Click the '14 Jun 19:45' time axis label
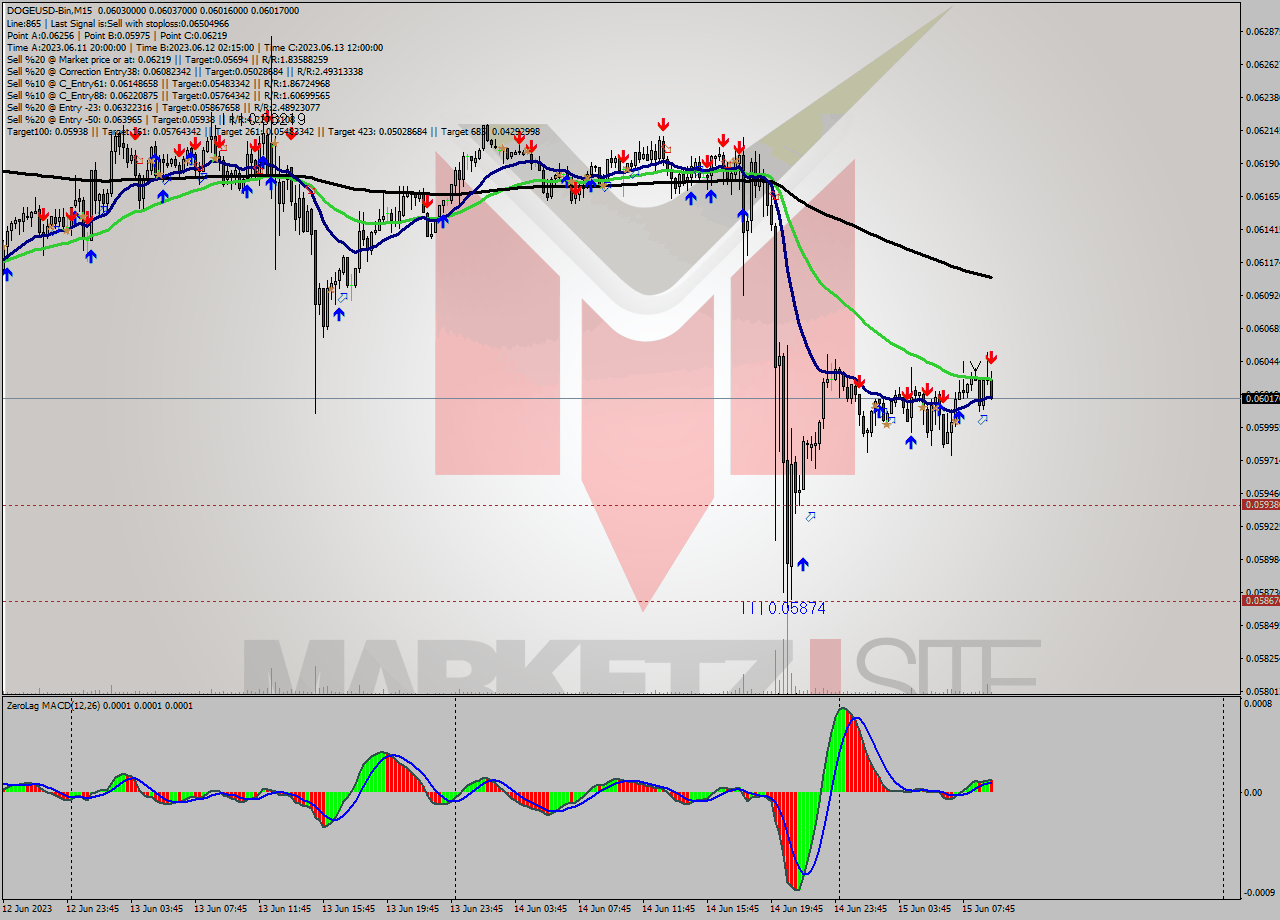 click(x=797, y=909)
